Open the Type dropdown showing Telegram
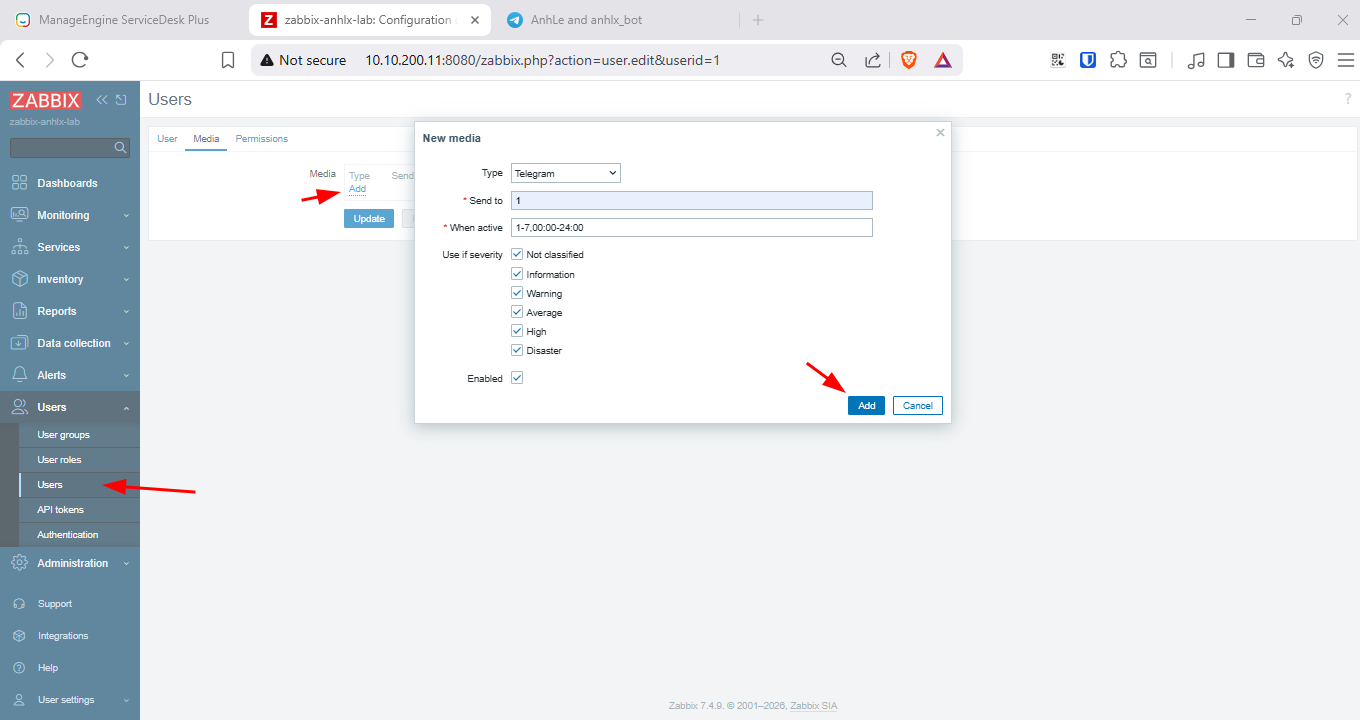The image size is (1360, 720). (x=565, y=173)
